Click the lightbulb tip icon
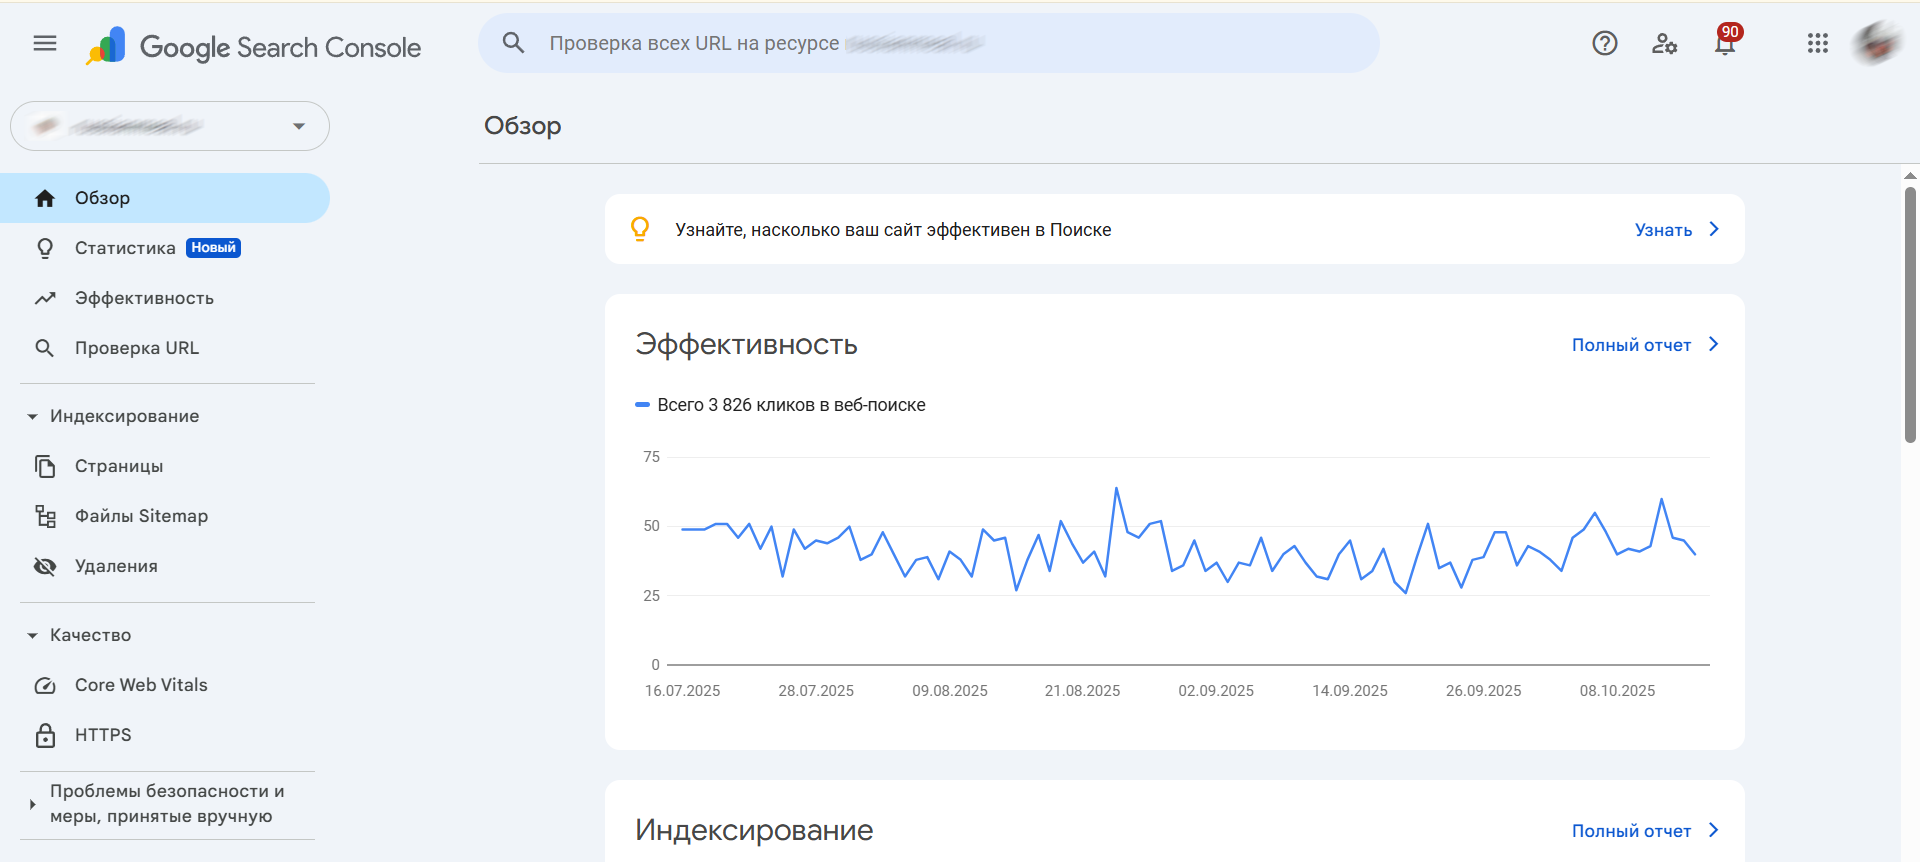 pyautogui.click(x=640, y=229)
